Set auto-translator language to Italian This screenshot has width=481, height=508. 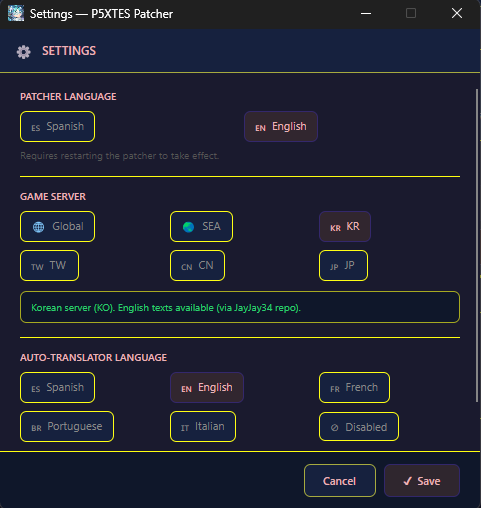click(x=203, y=427)
